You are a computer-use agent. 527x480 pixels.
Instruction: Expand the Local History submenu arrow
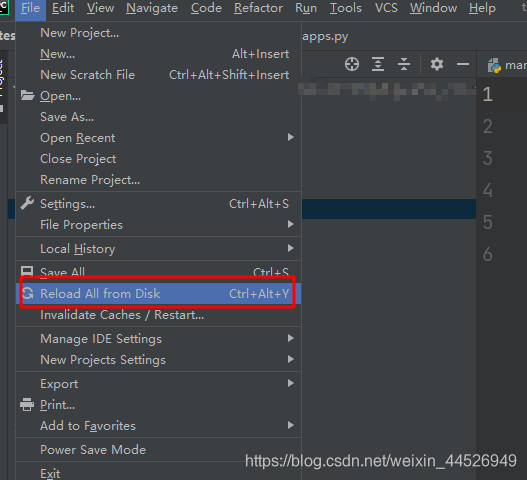click(291, 248)
